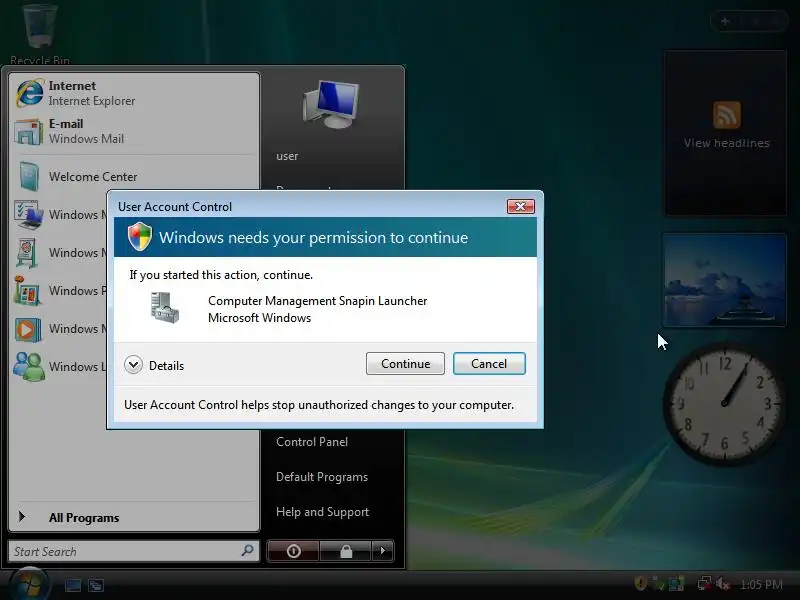
Task: Open Internet Explorer from the Start menu
Action: (134, 93)
